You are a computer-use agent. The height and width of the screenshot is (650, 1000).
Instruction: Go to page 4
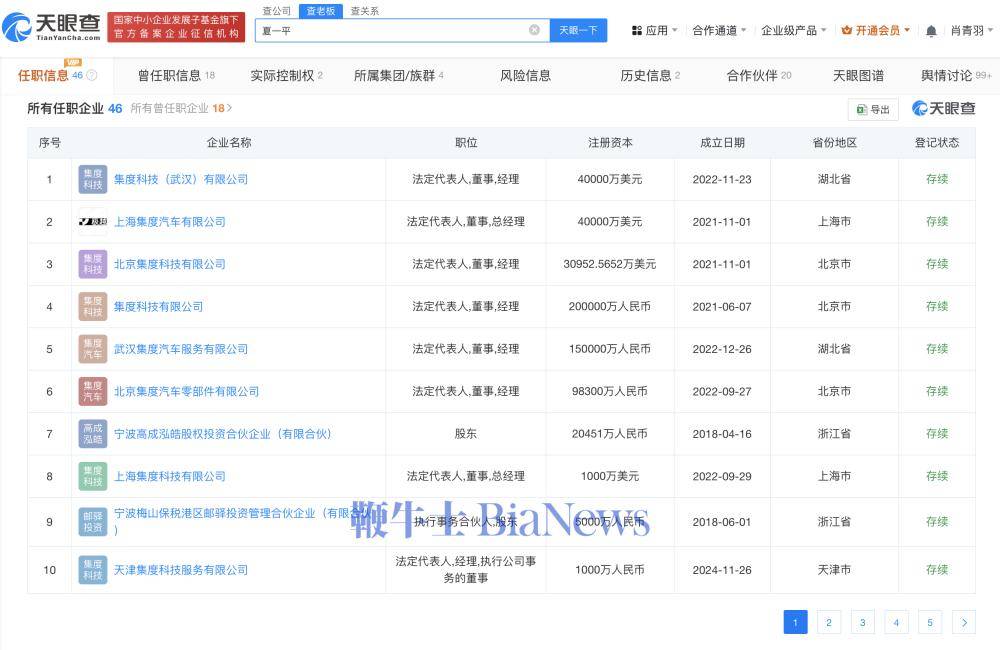tap(896, 623)
